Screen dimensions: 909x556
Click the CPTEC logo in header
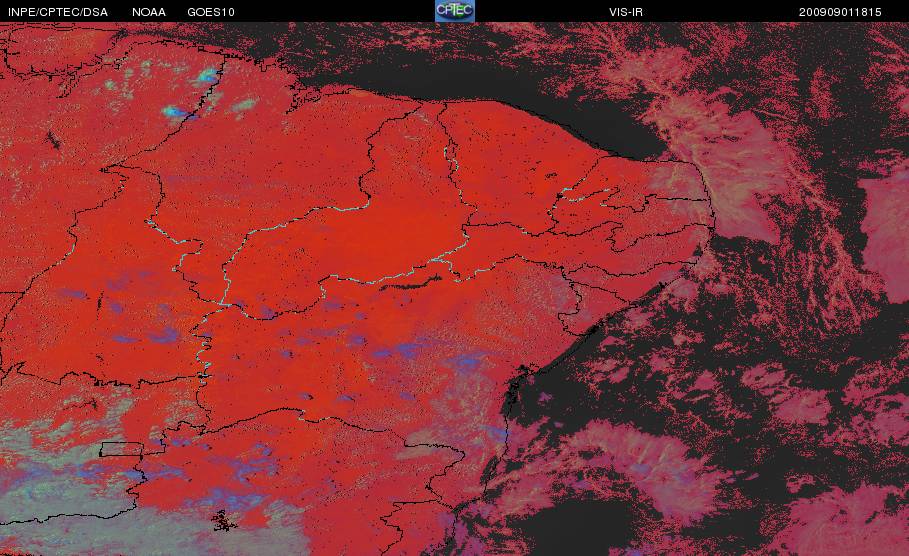[x=454, y=11]
